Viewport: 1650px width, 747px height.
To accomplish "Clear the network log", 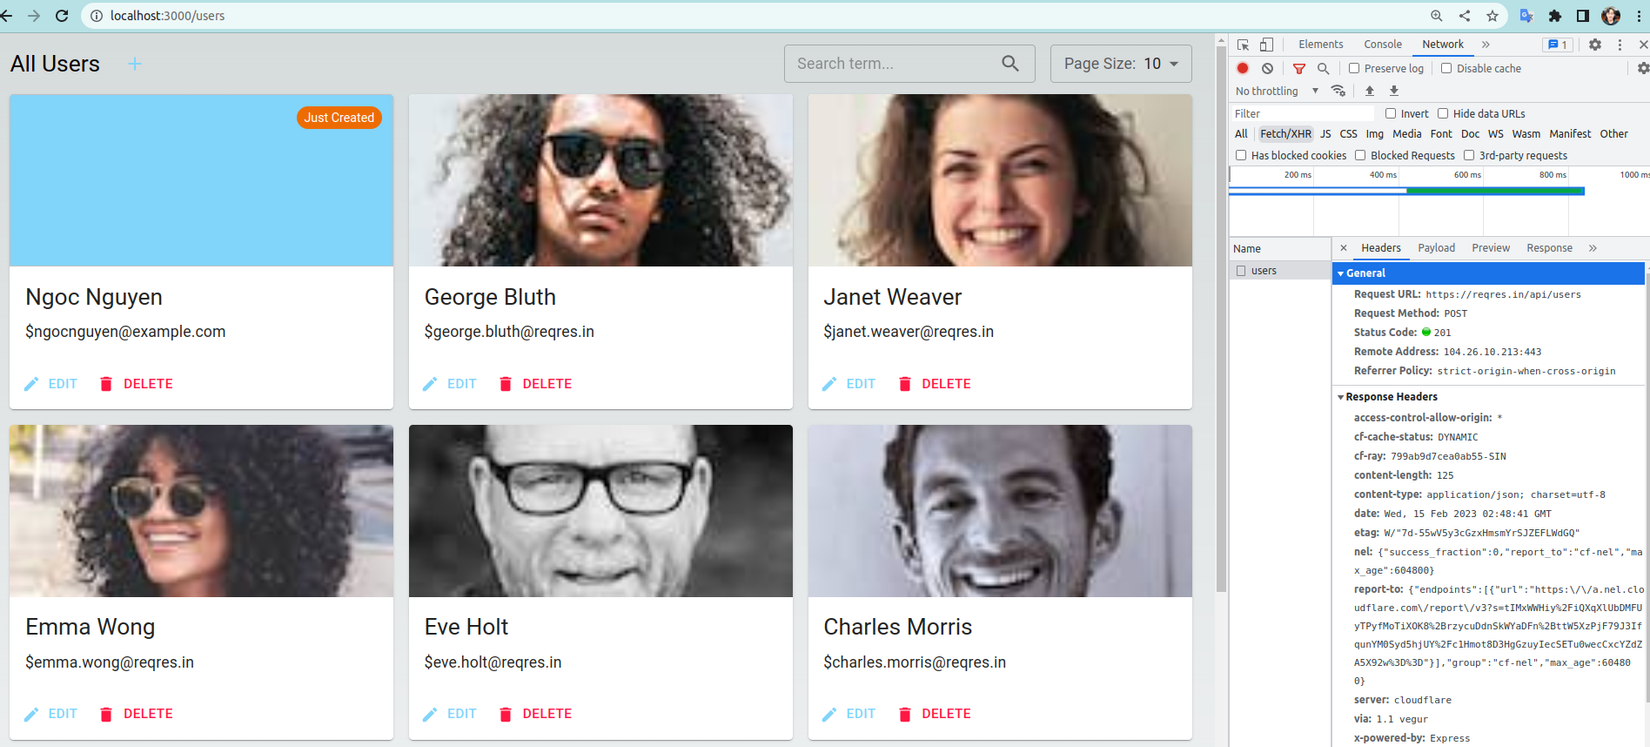I will [1267, 69].
